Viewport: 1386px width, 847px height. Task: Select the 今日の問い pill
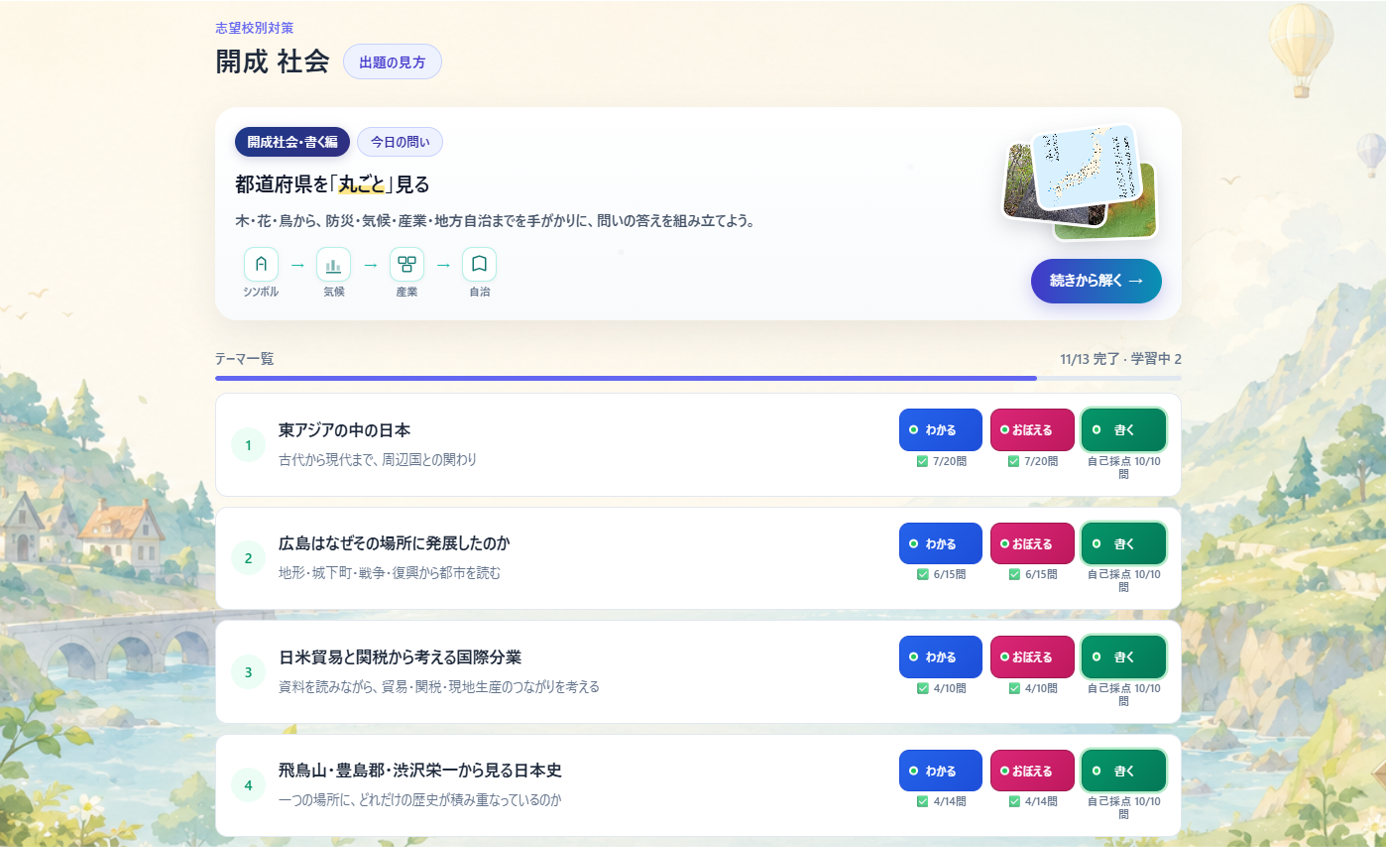(400, 142)
